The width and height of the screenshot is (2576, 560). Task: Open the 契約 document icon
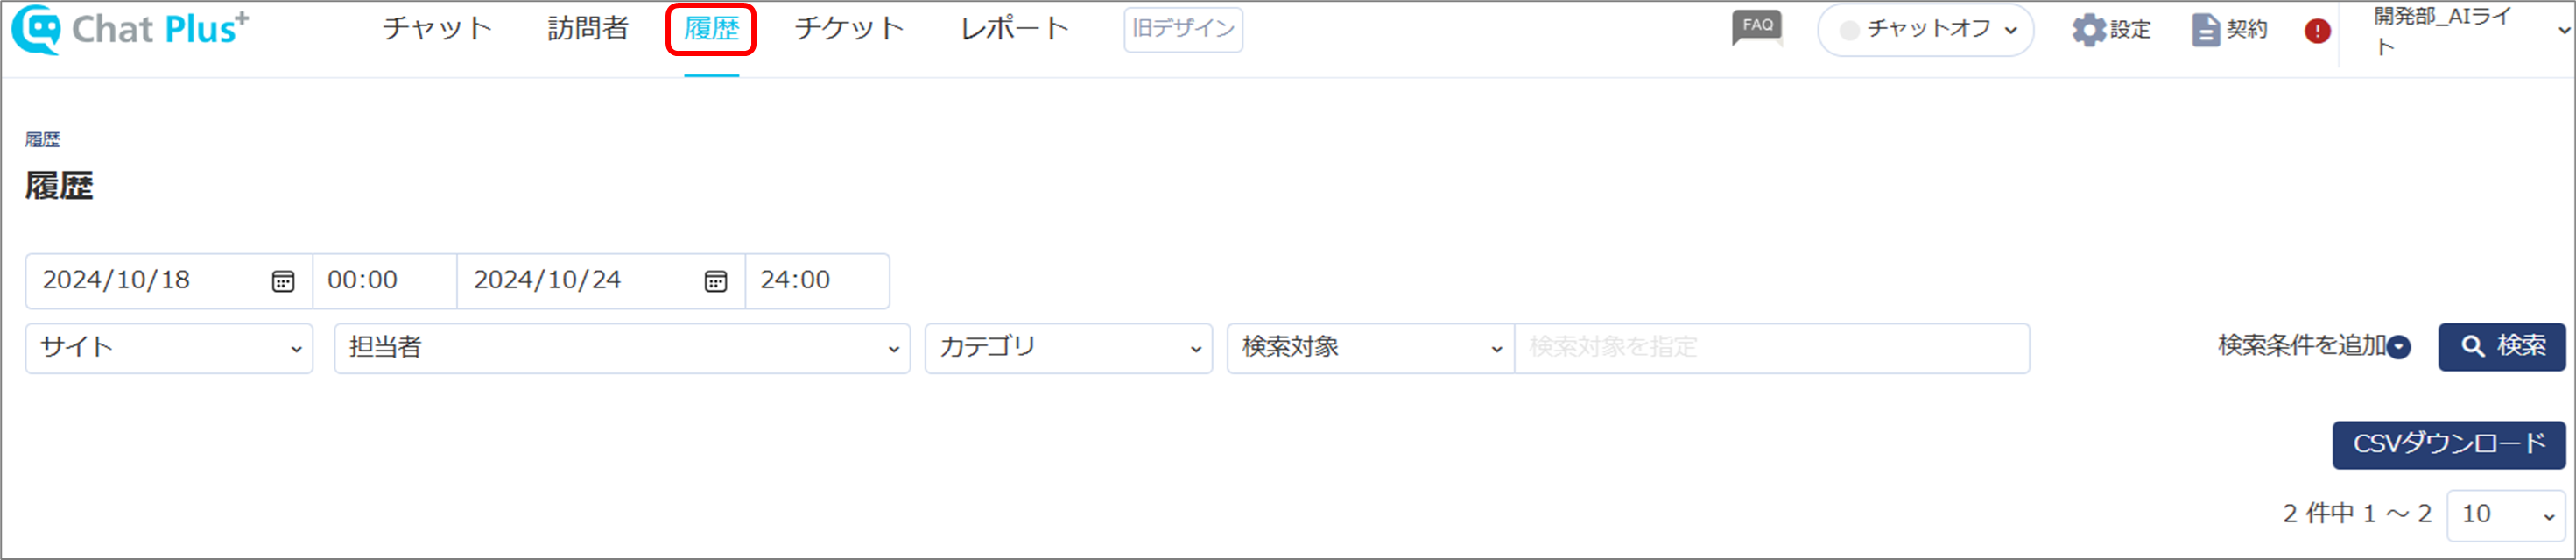coord(2205,30)
